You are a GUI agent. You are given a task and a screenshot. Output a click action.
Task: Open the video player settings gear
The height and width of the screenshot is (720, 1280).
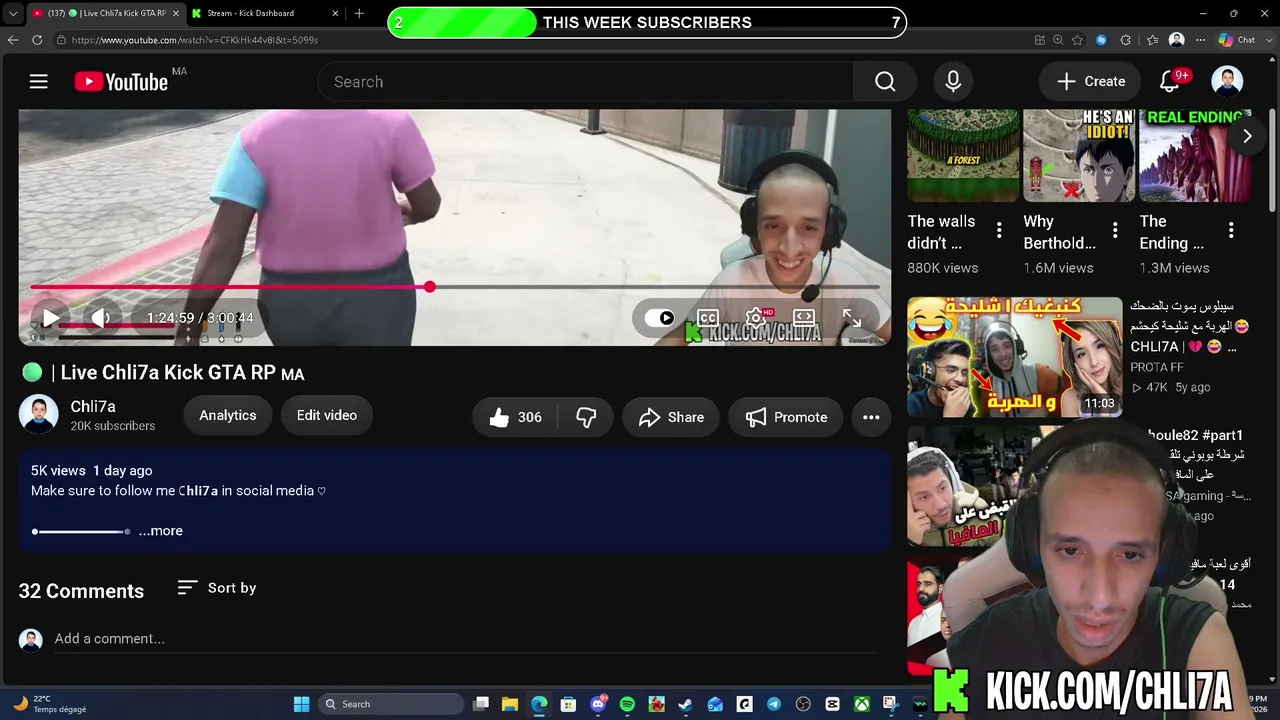coord(756,318)
